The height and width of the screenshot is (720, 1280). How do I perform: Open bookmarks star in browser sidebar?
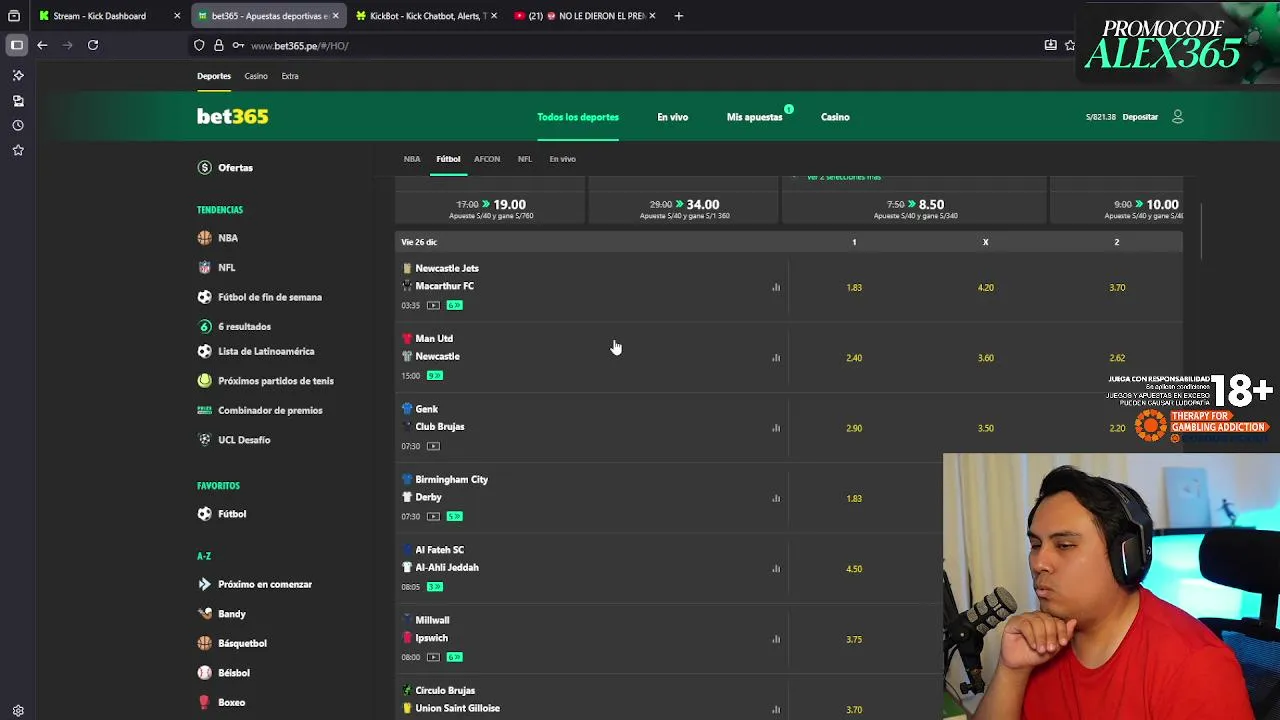[18, 150]
